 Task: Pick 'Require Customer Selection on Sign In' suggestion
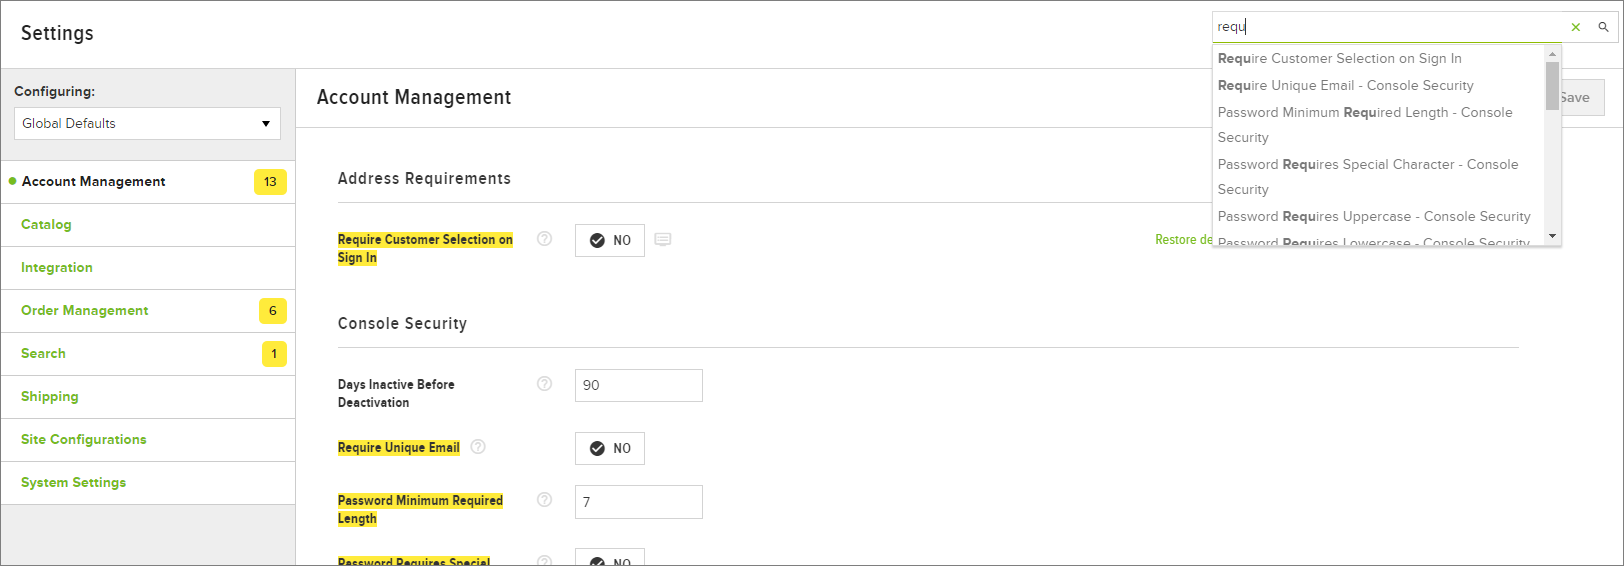pyautogui.click(x=1339, y=59)
